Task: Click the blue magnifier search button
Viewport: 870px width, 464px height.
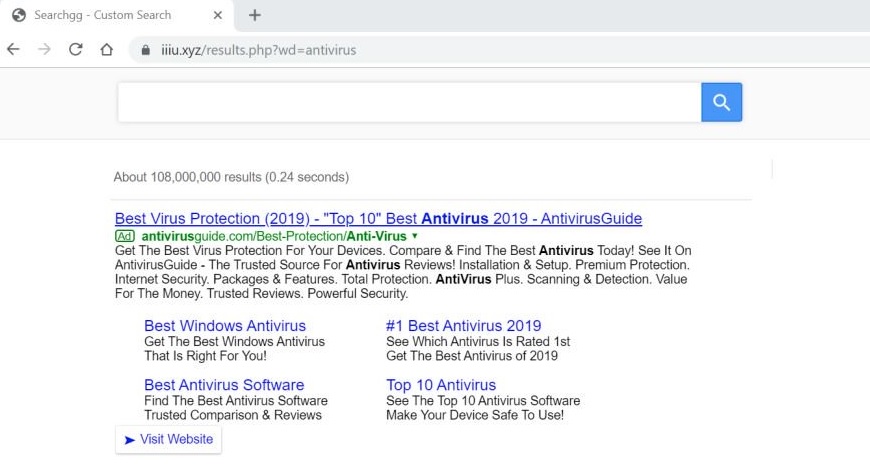Action: point(721,102)
